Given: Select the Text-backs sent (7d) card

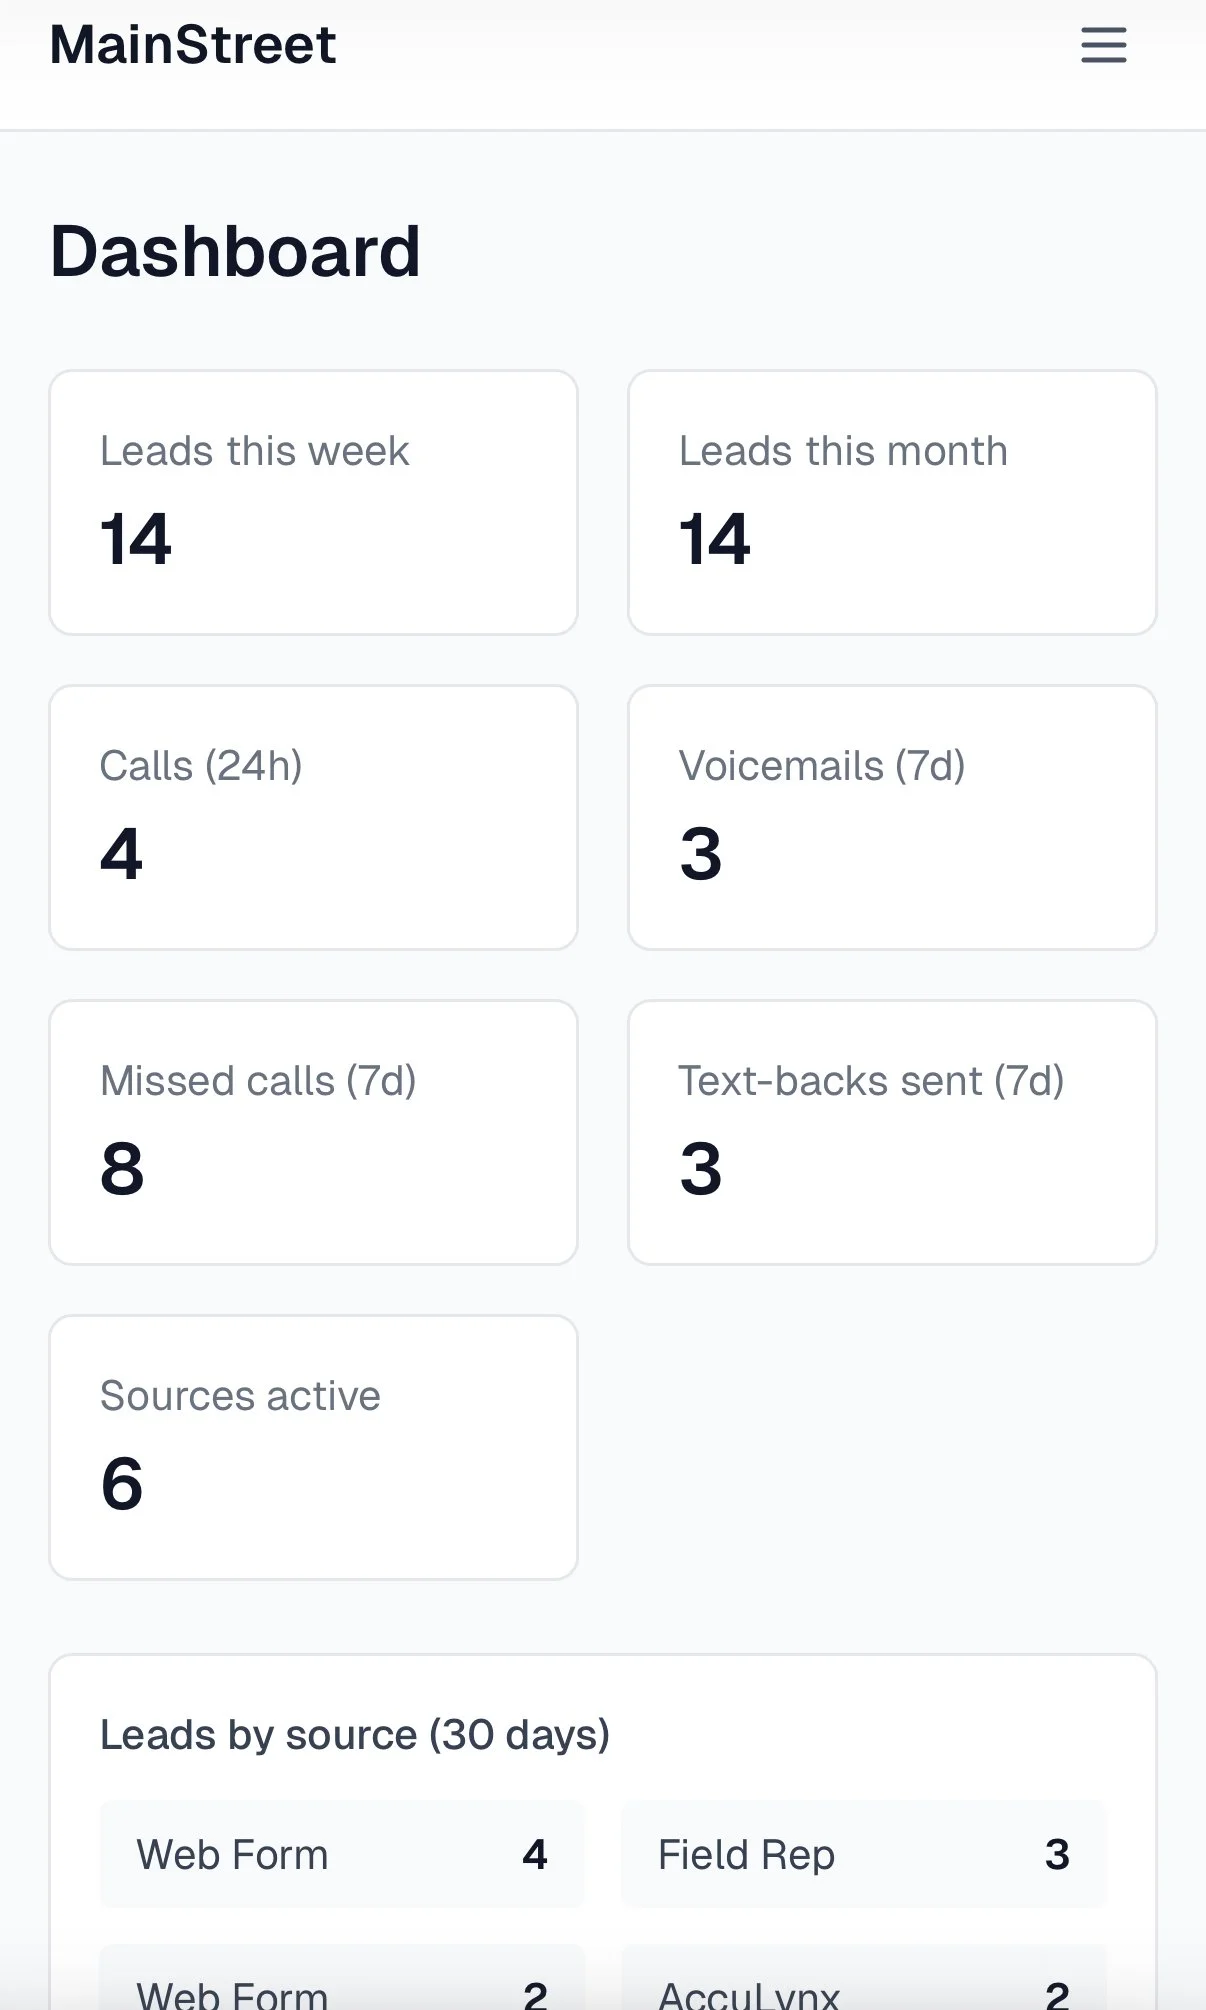Looking at the screenshot, I should point(892,1131).
